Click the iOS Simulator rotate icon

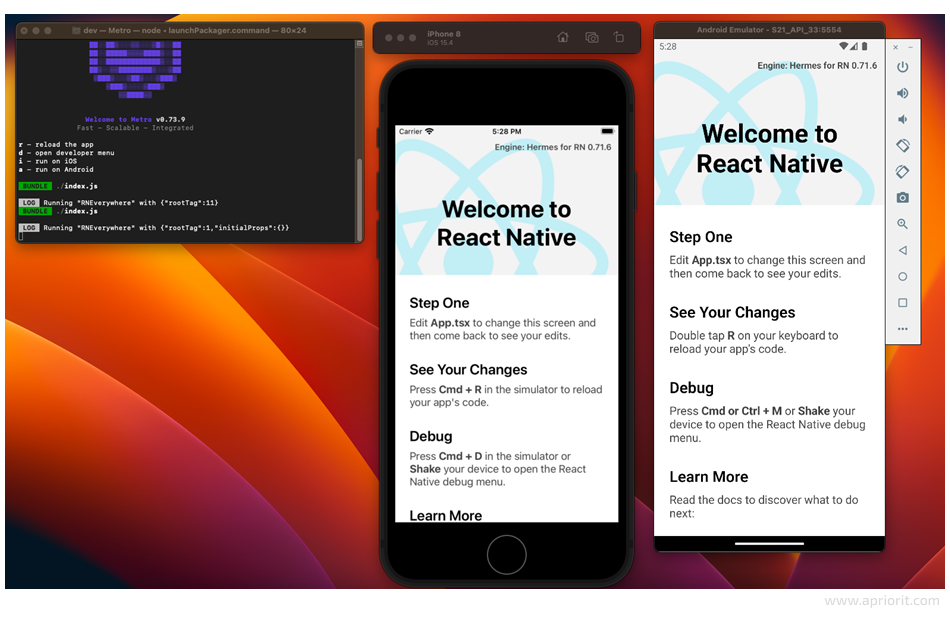pyautogui.click(x=619, y=37)
